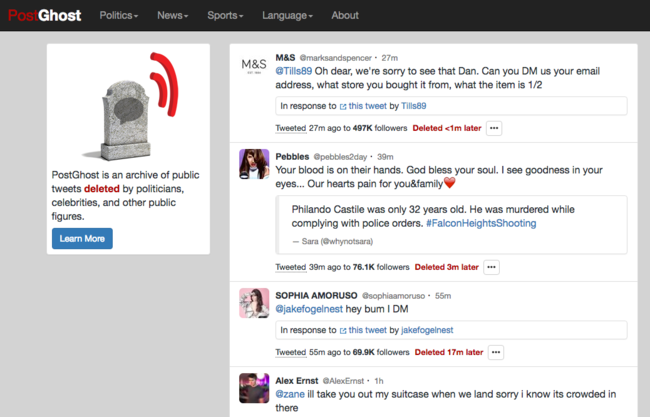Open the Pebbles profile avatar
650x417 pixels.
click(x=254, y=164)
